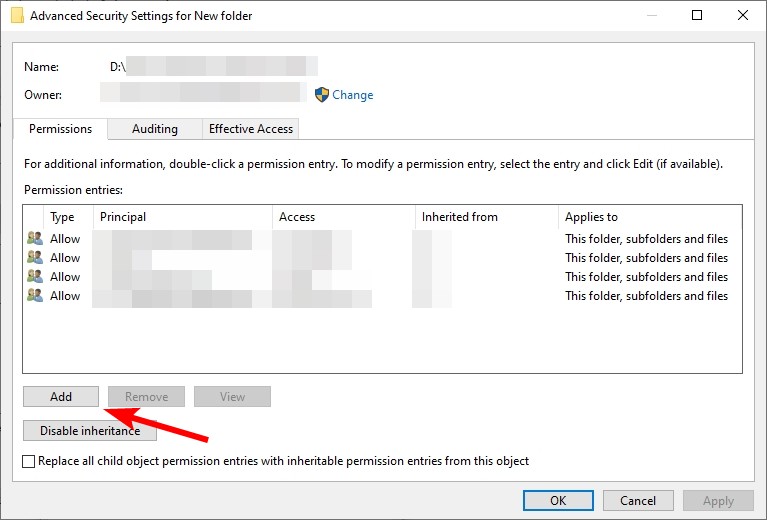This screenshot has height=520, width=767.
Task: Switch to the Auditing tab
Action: click(x=155, y=129)
